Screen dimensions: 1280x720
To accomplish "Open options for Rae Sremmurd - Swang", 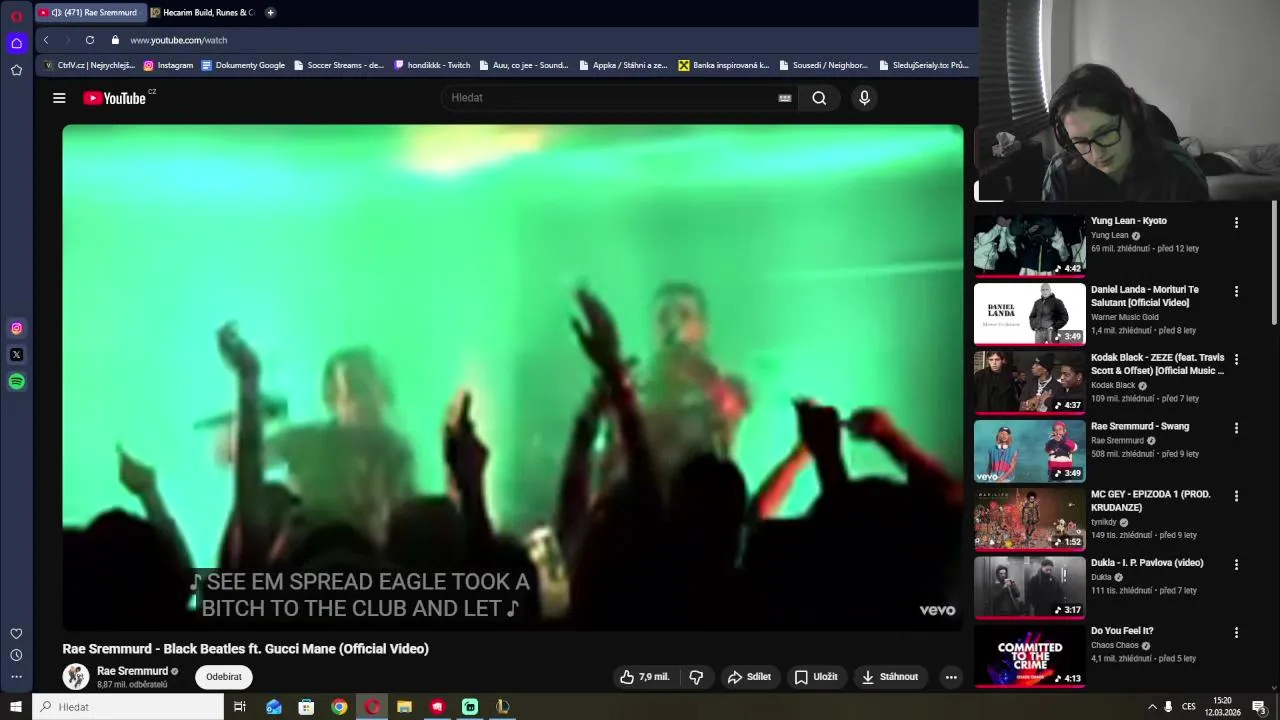I will [x=1236, y=428].
